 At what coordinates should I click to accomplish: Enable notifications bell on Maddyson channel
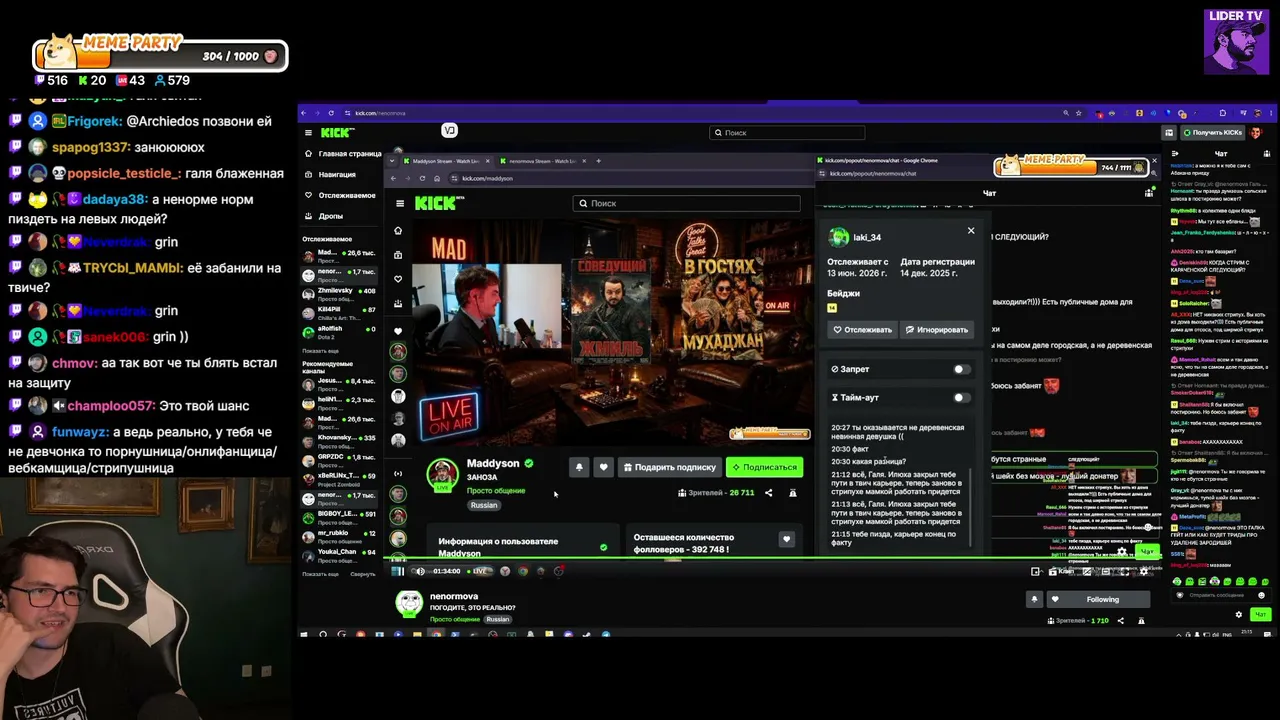click(579, 467)
